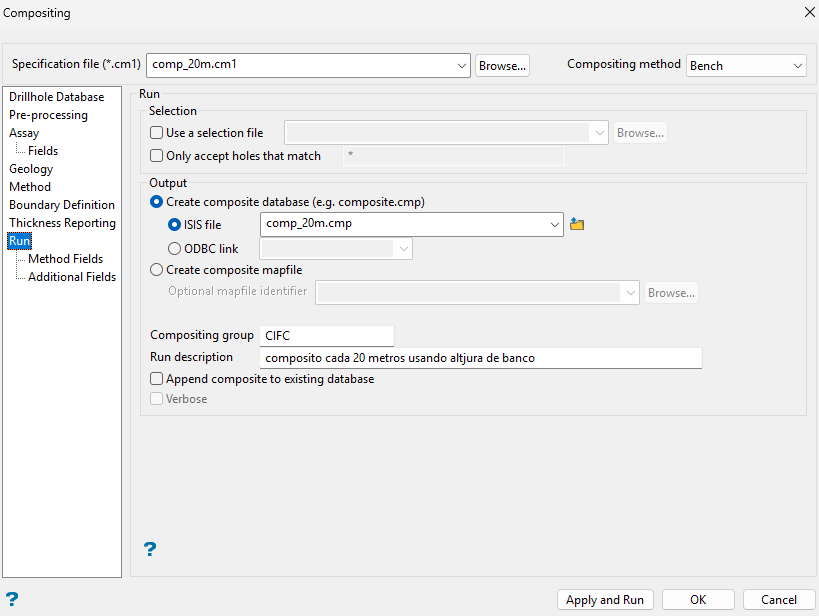Open Fields under Assay
The width and height of the screenshot is (819, 616).
(x=43, y=150)
